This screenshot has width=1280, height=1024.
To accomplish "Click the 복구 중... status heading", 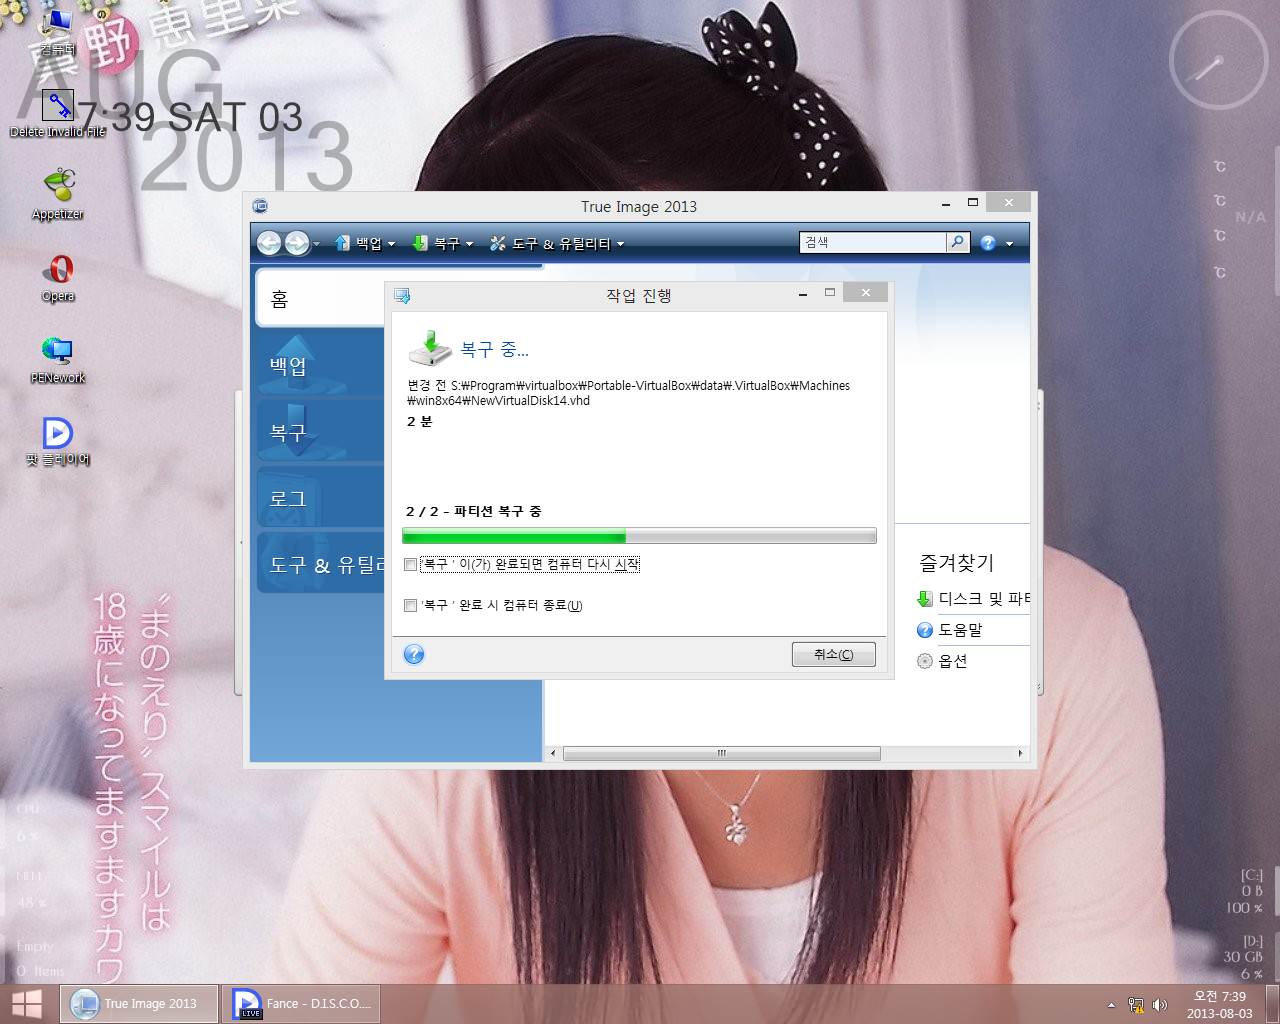I will tap(495, 350).
